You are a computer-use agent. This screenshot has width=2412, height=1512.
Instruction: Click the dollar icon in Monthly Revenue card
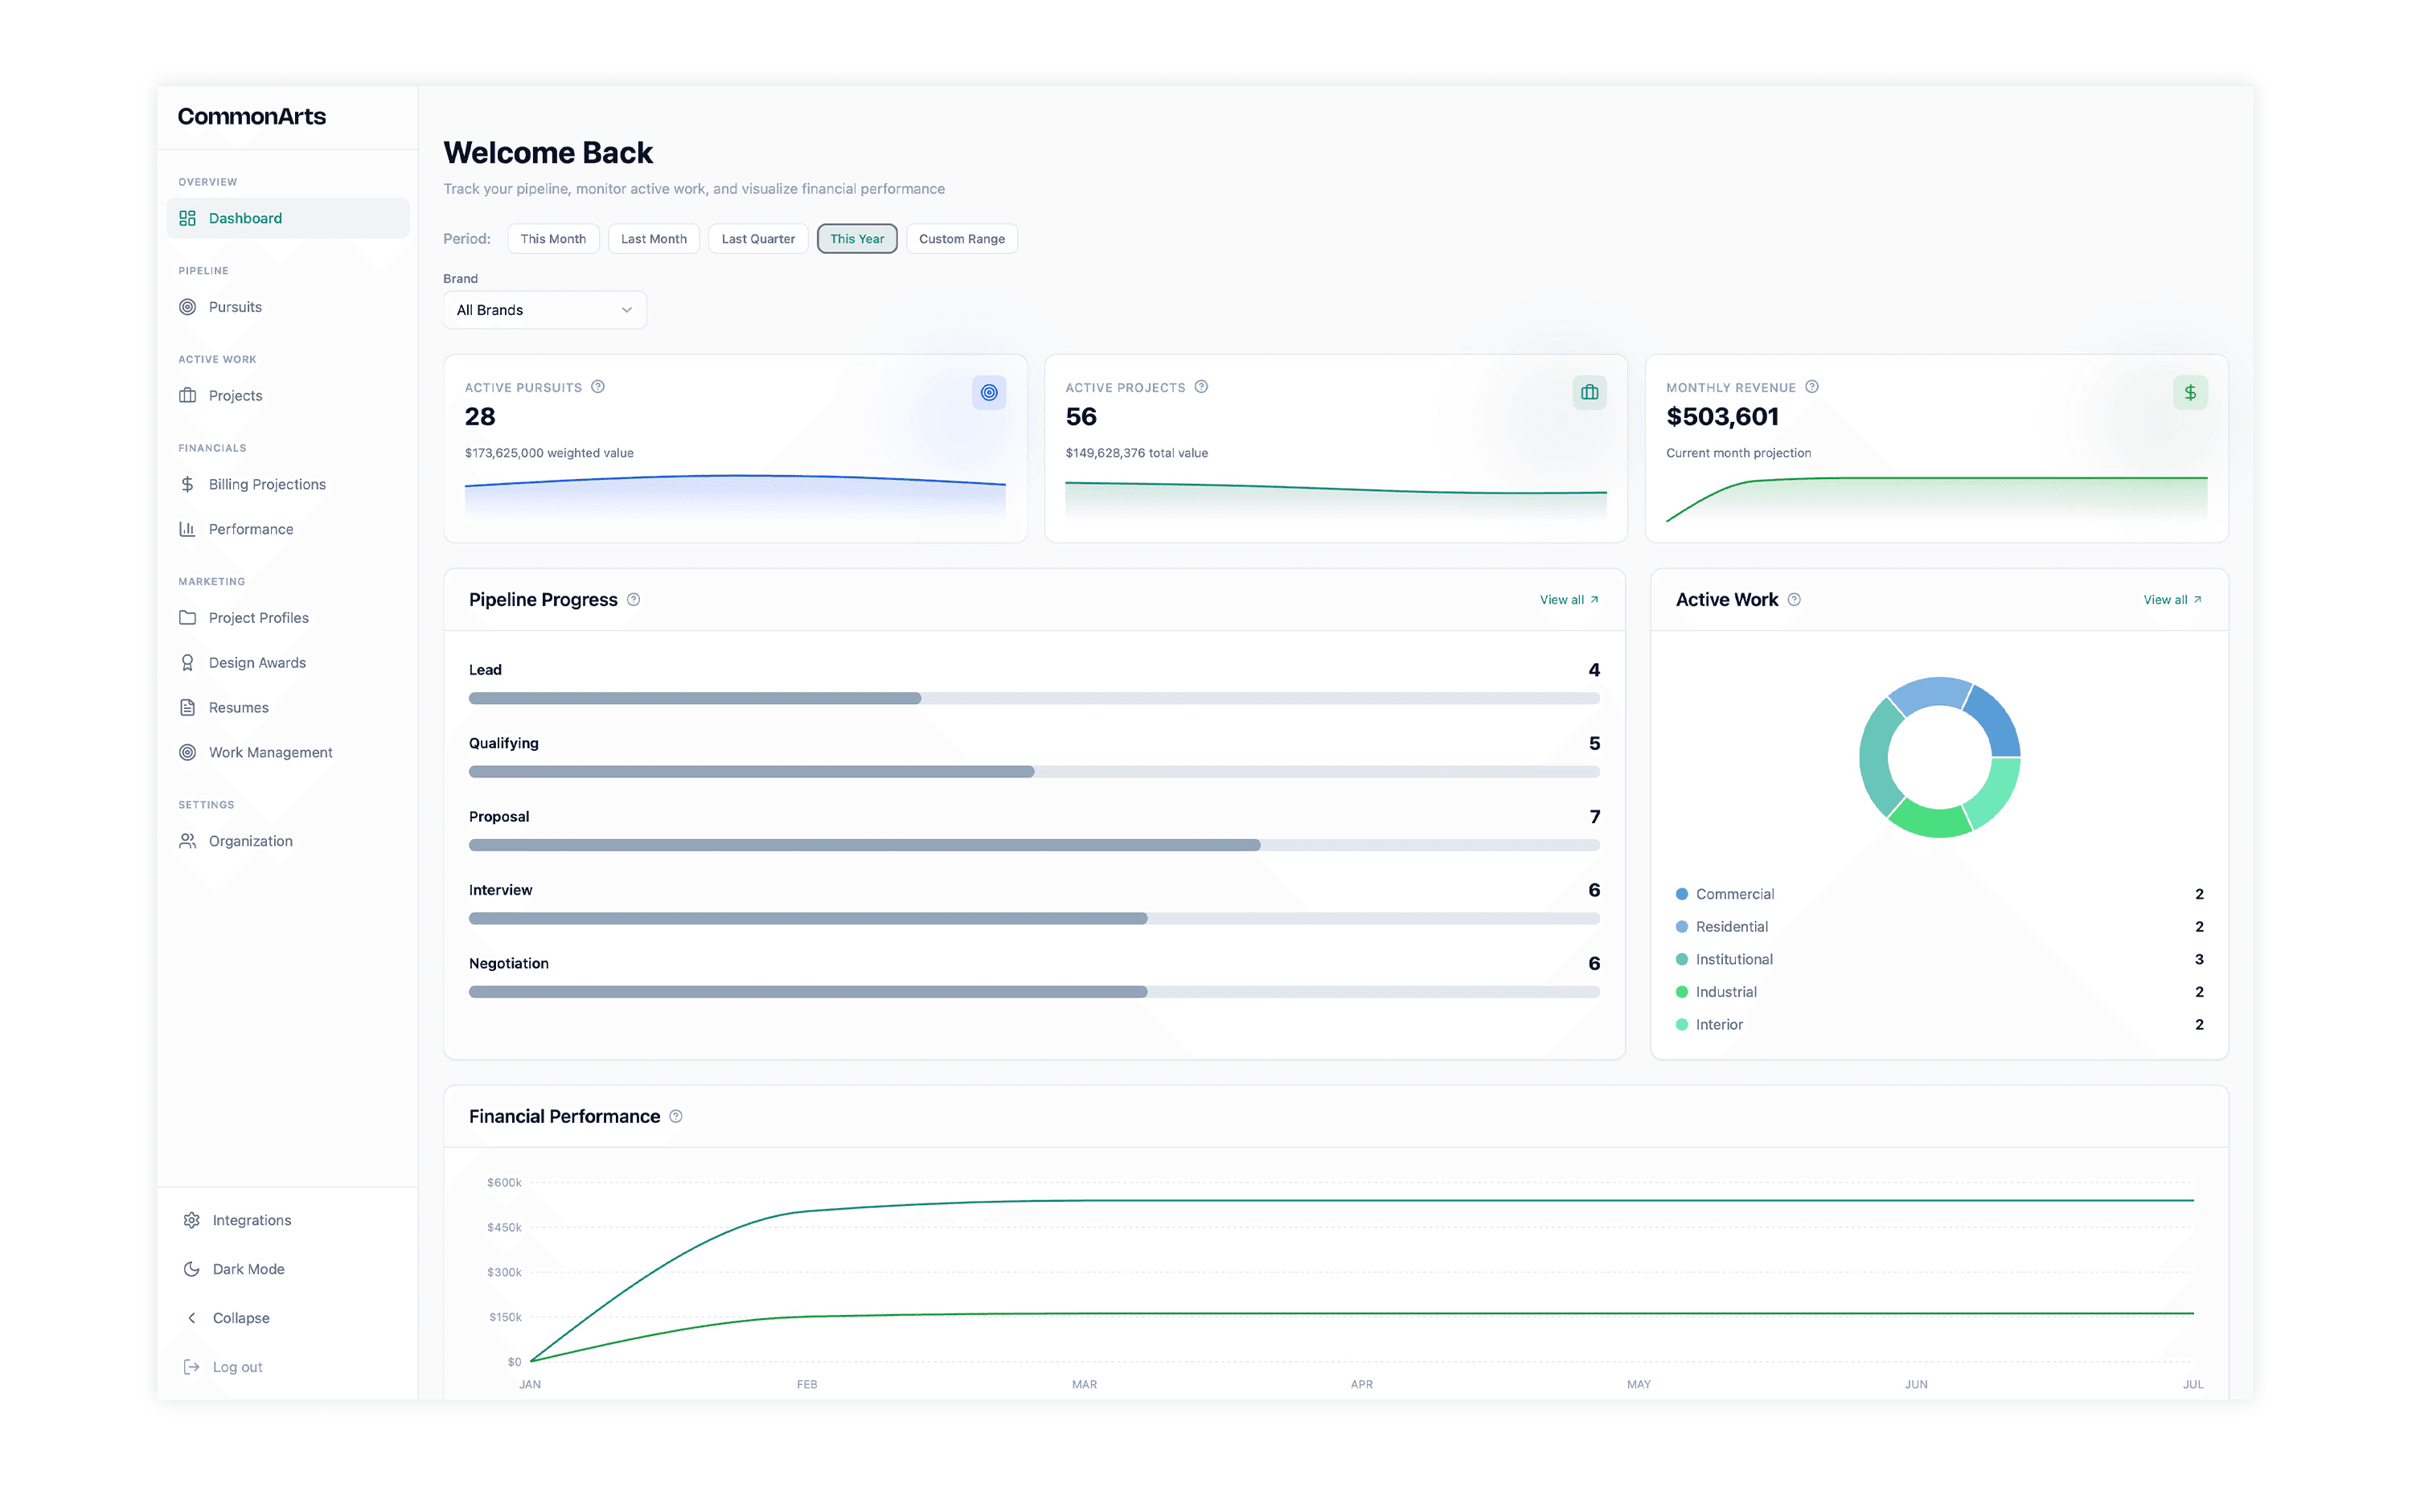2189,392
